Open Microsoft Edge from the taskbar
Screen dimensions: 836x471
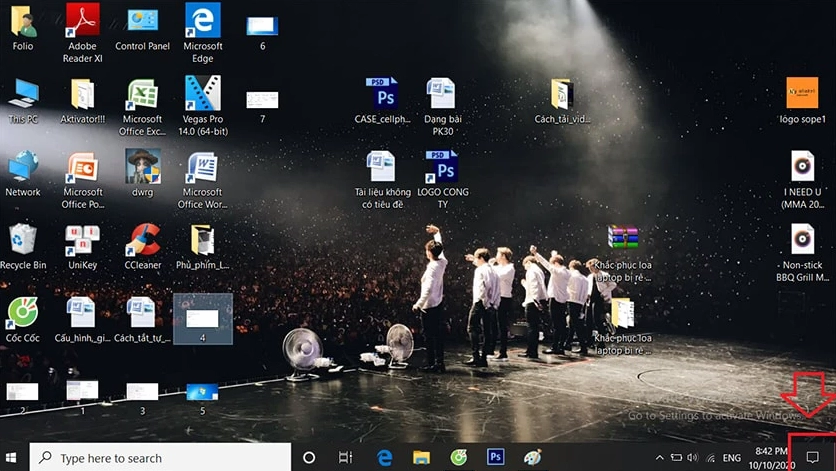(384, 457)
